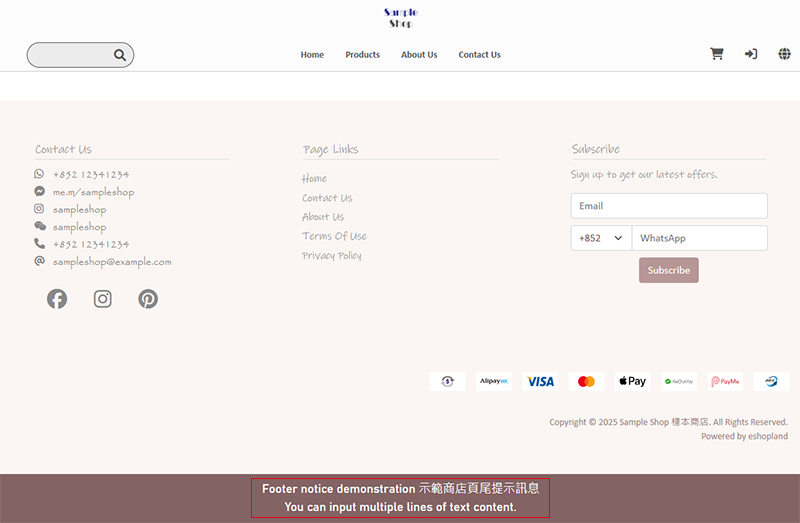Open the globe language selector
Screen dimensions: 800x523
784,54
